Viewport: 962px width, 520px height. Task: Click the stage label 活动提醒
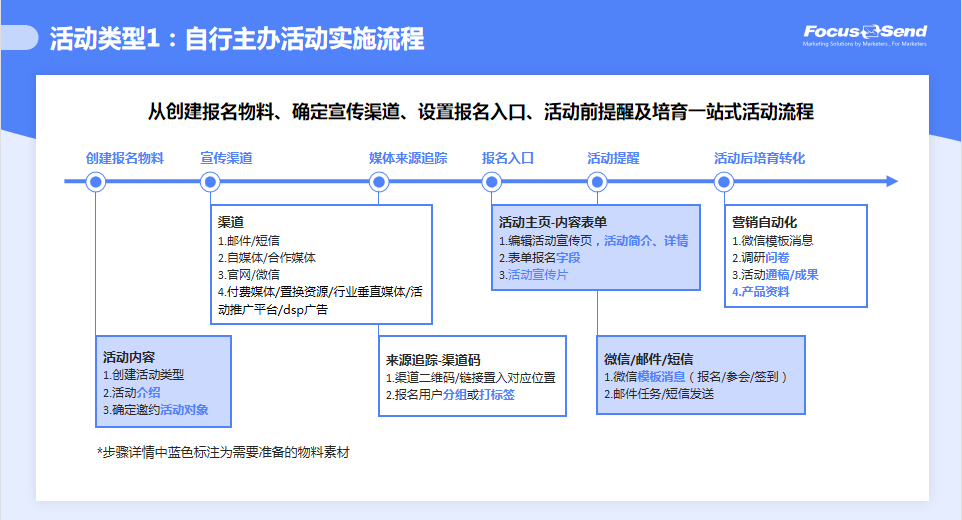613,158
